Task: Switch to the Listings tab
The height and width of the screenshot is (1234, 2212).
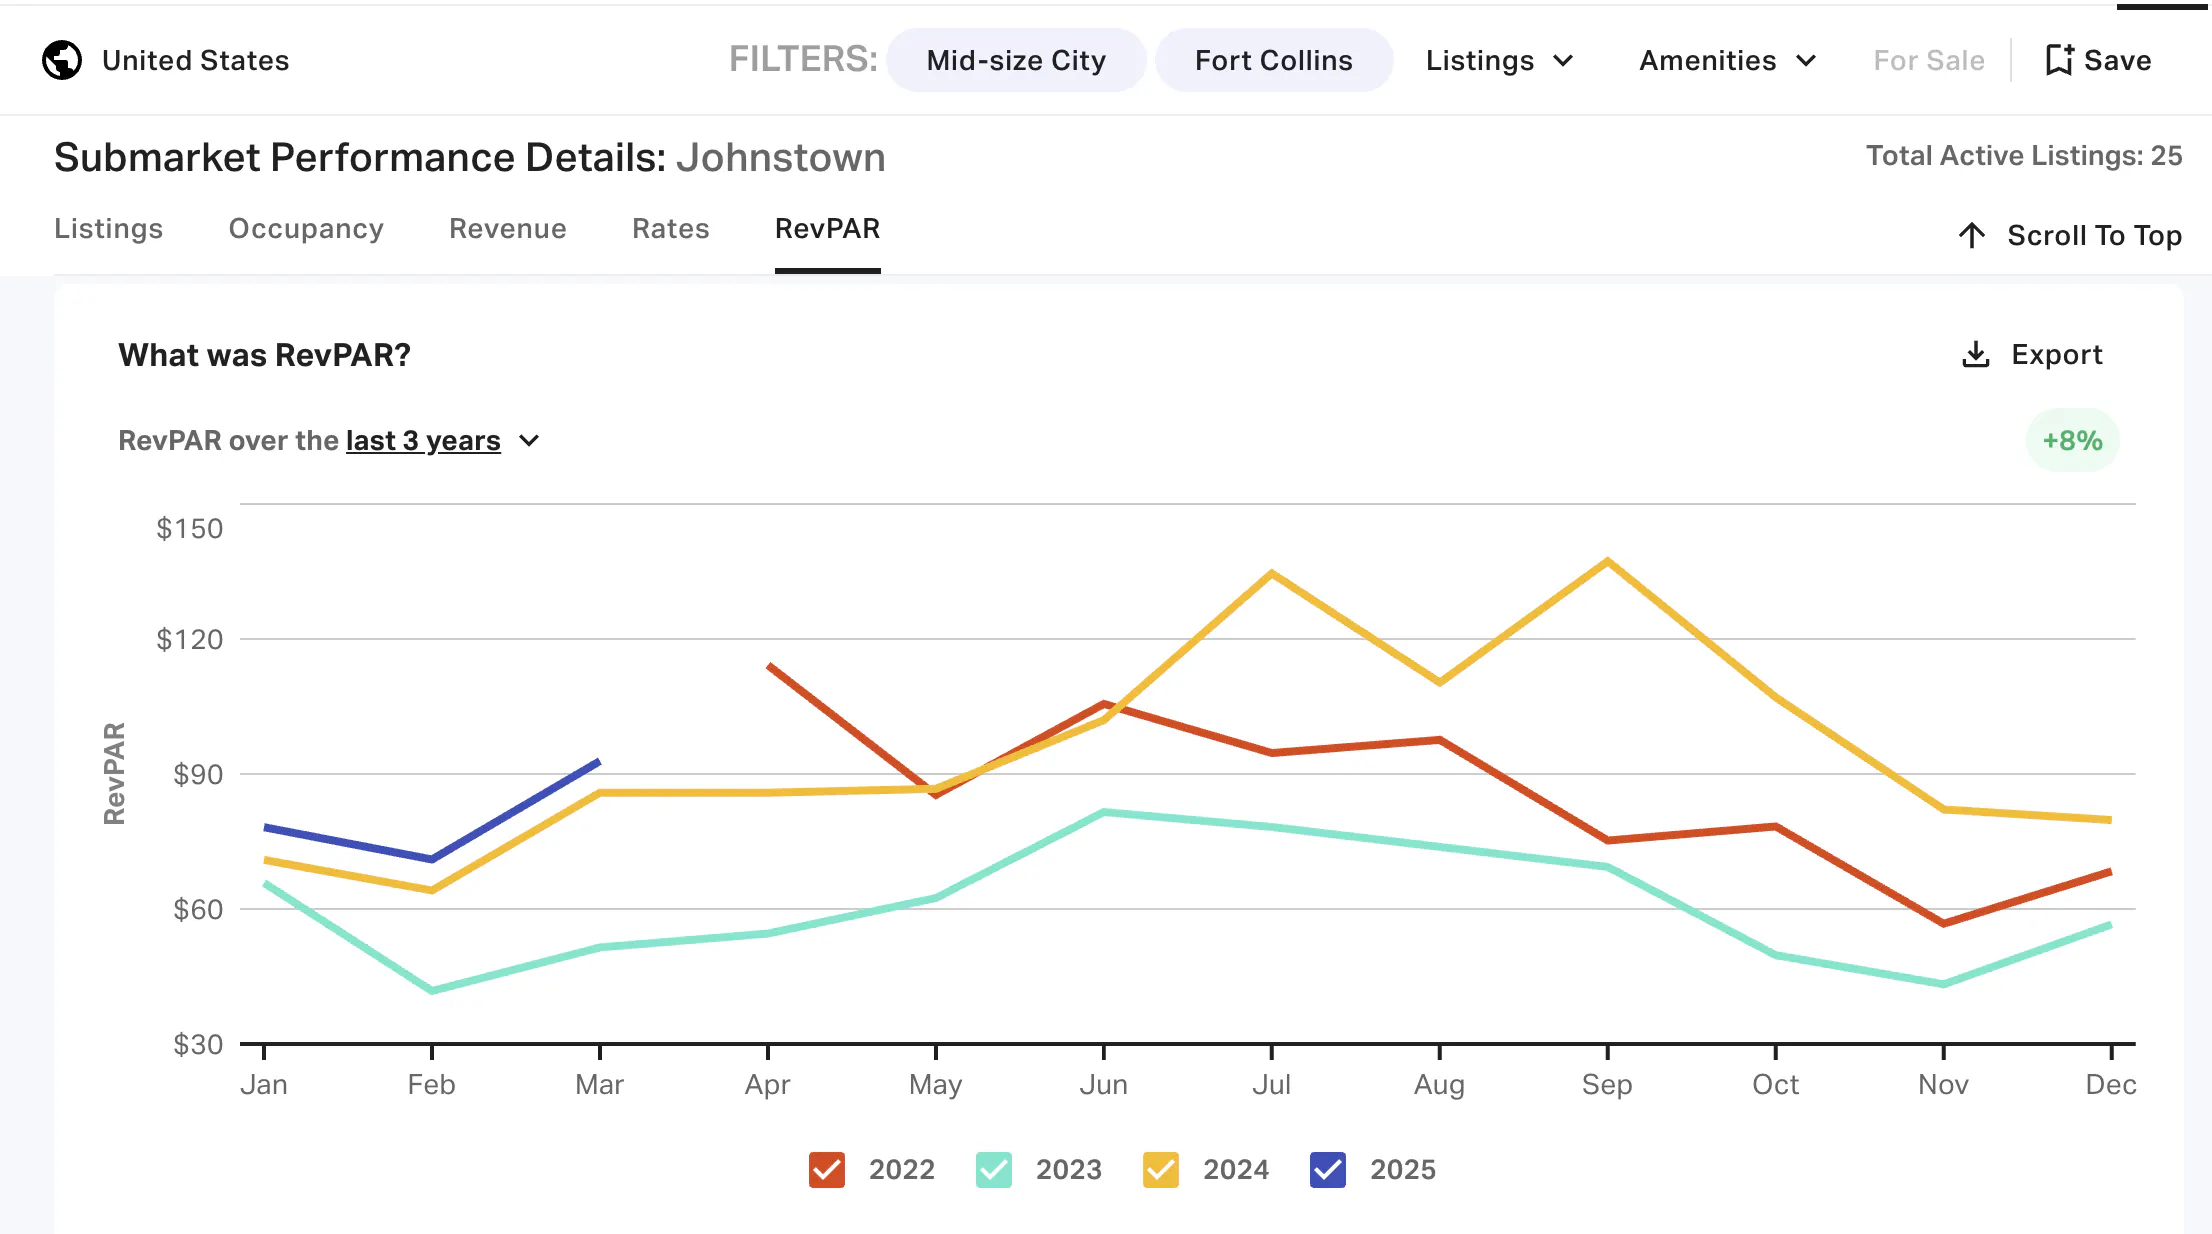Action: [109, 229]
